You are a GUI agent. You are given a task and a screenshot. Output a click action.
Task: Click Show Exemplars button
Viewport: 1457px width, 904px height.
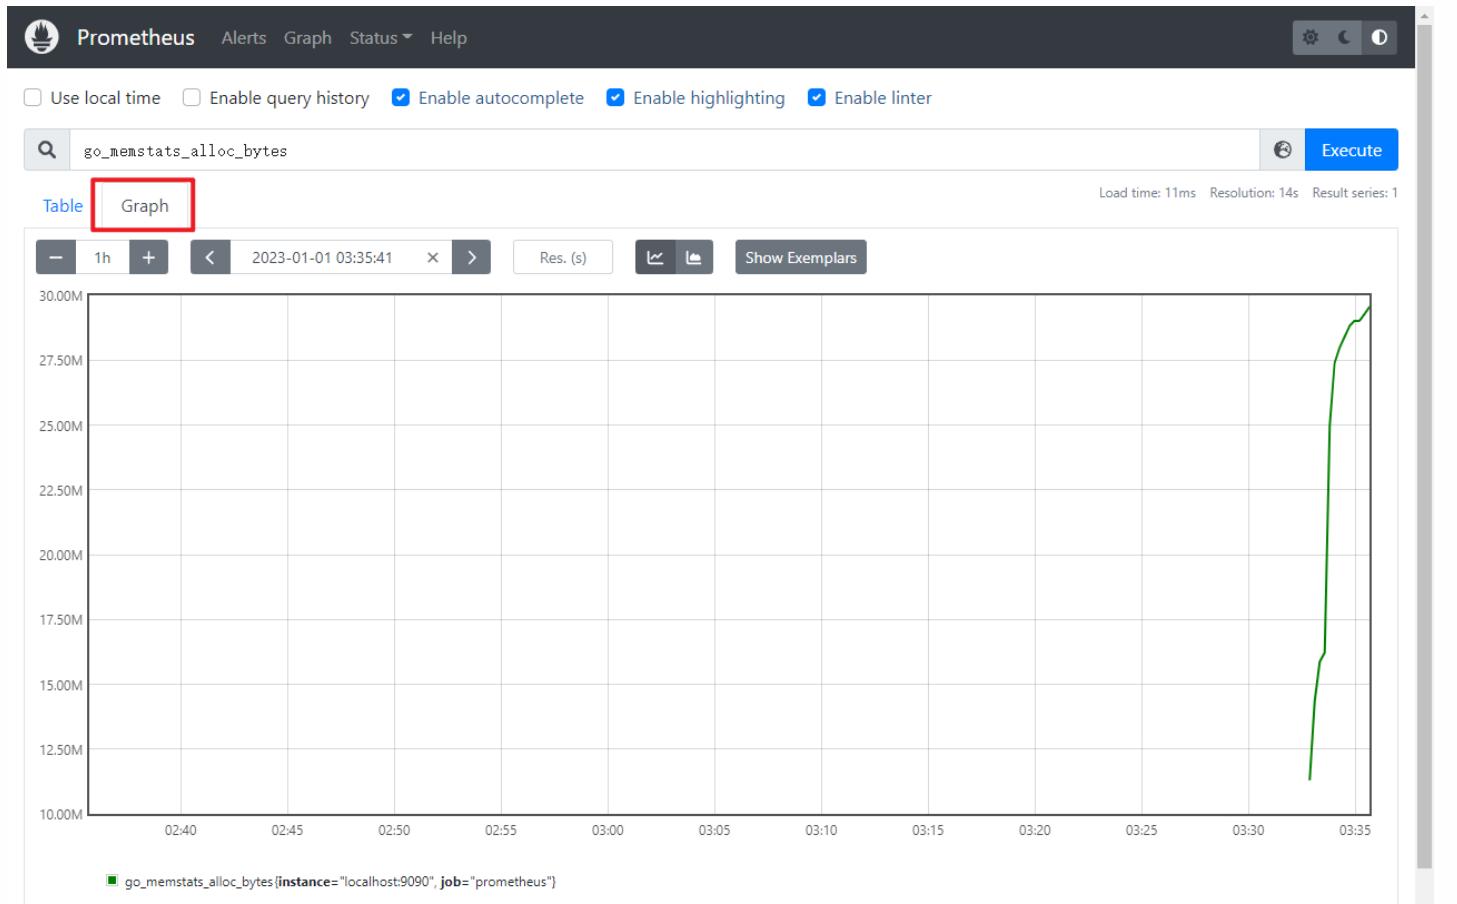pyautogui.click(x=801, y=257)
